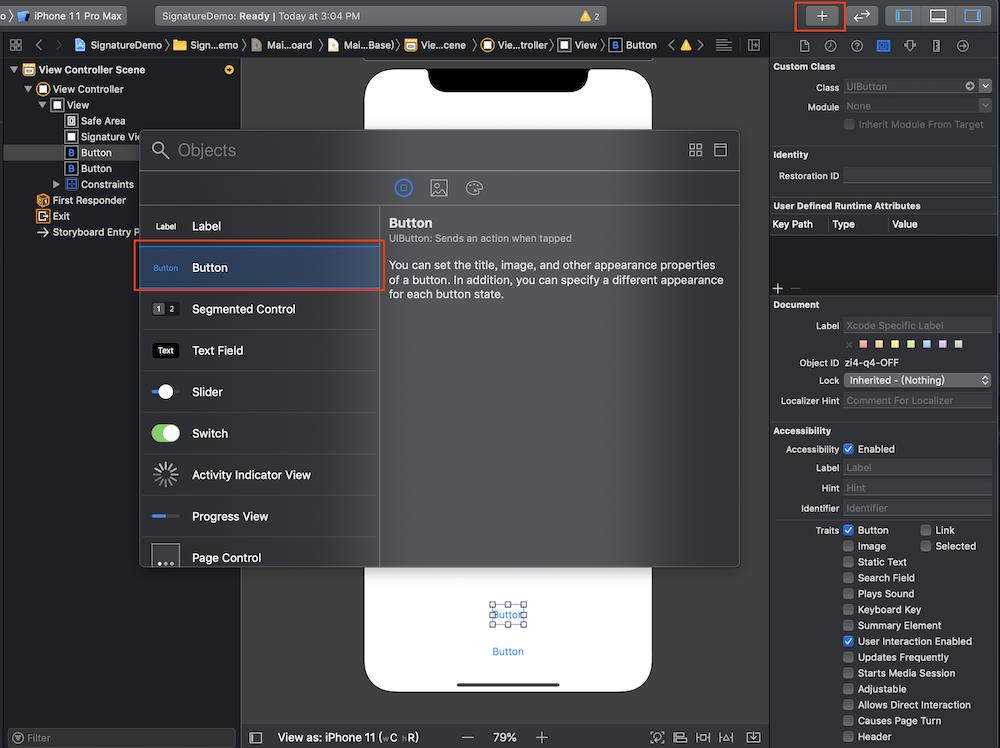Open the Module dropdown
The width and height of the screenshot is (1000, 748).
985,106
